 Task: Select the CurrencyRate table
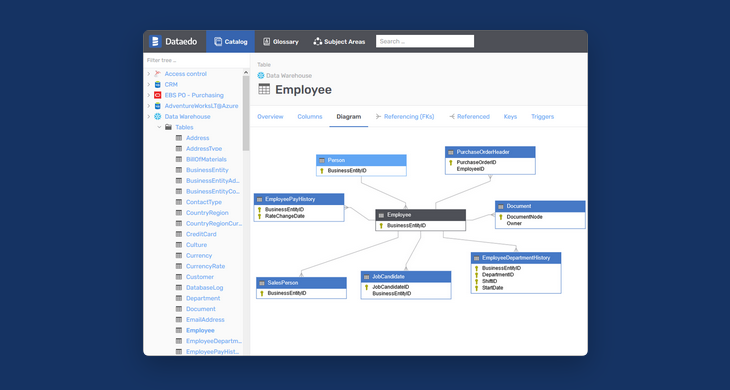click(205, 266)
